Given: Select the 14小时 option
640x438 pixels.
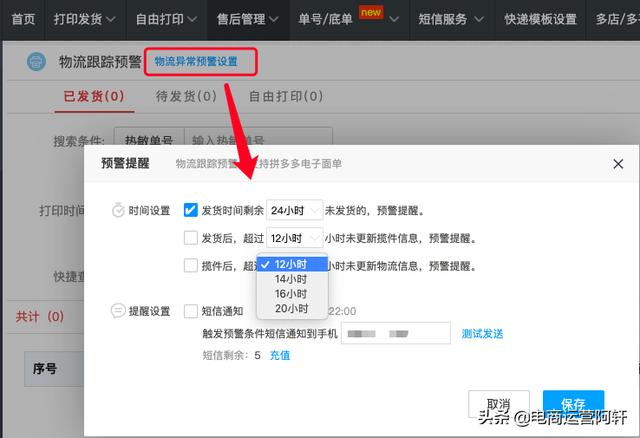Looking at the screenshot, I should coord(292,279).
